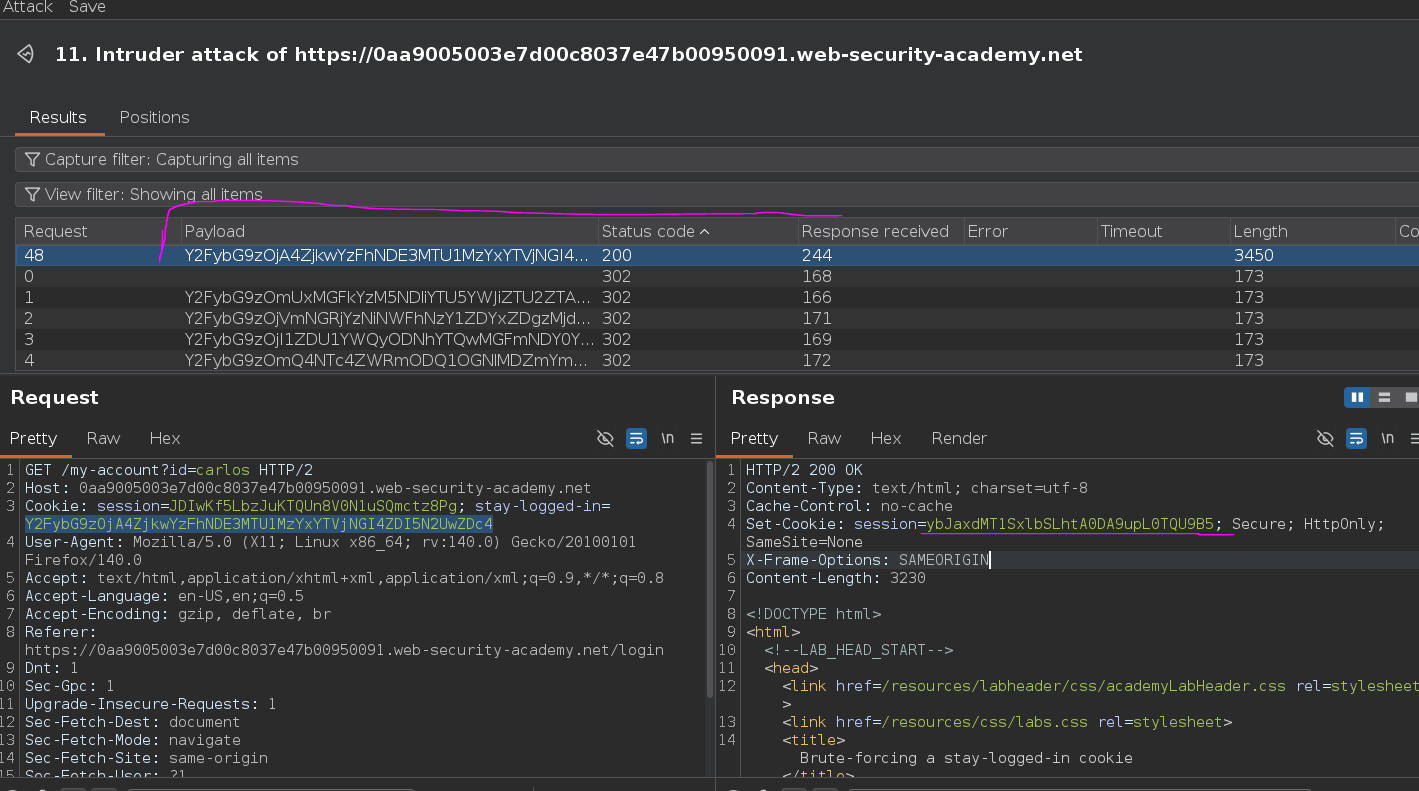
Task: Open Capture filter: Capturing all items bar
Action: [717, 160]
